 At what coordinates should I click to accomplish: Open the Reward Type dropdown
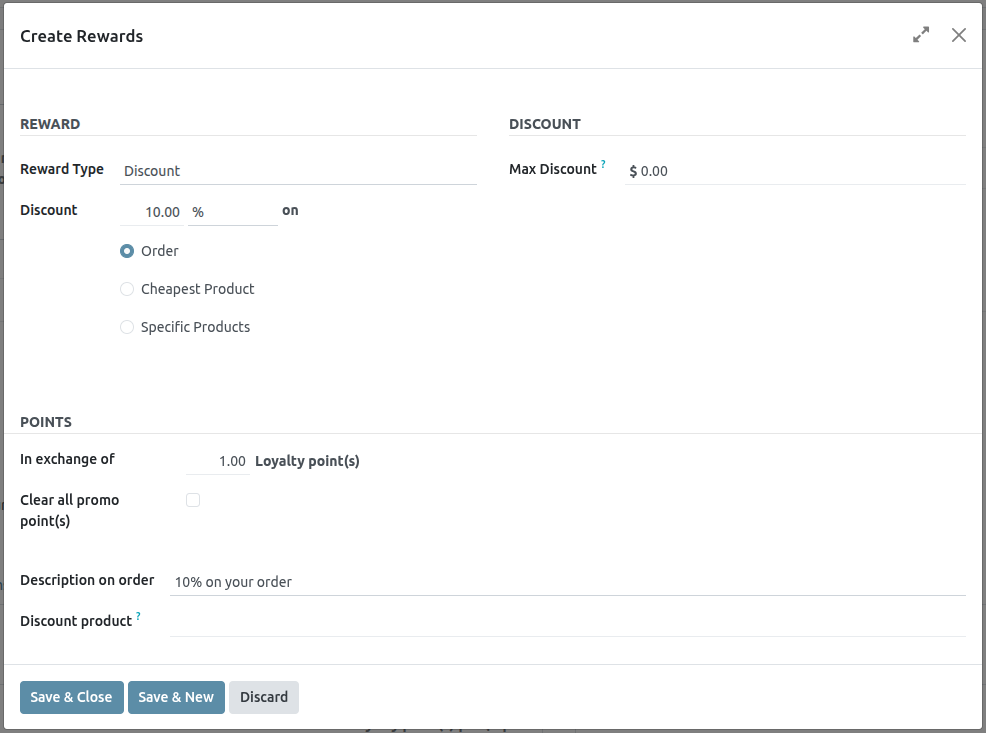coord(297,171)
